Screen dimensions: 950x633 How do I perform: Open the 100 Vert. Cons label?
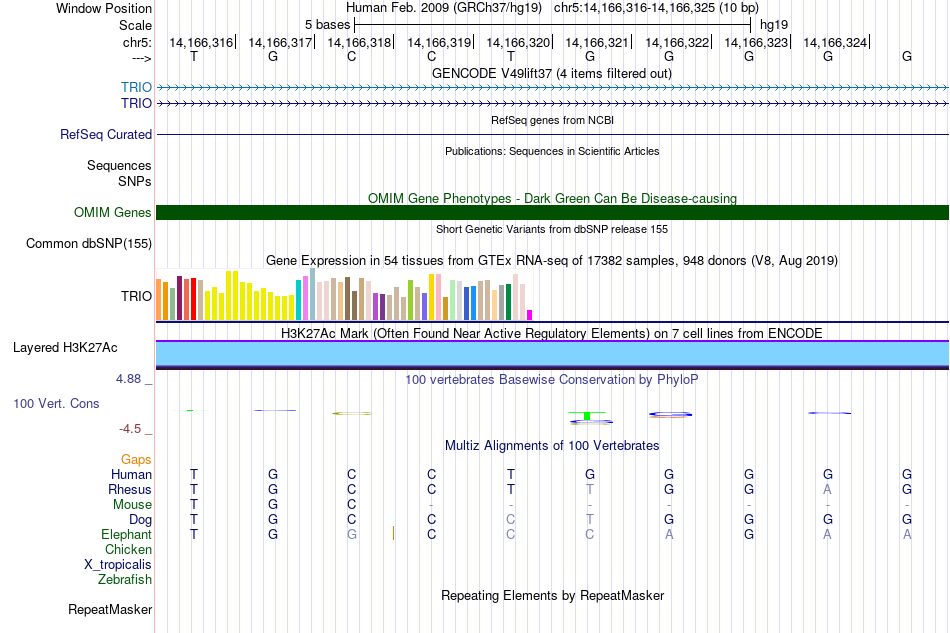(56, 403)
